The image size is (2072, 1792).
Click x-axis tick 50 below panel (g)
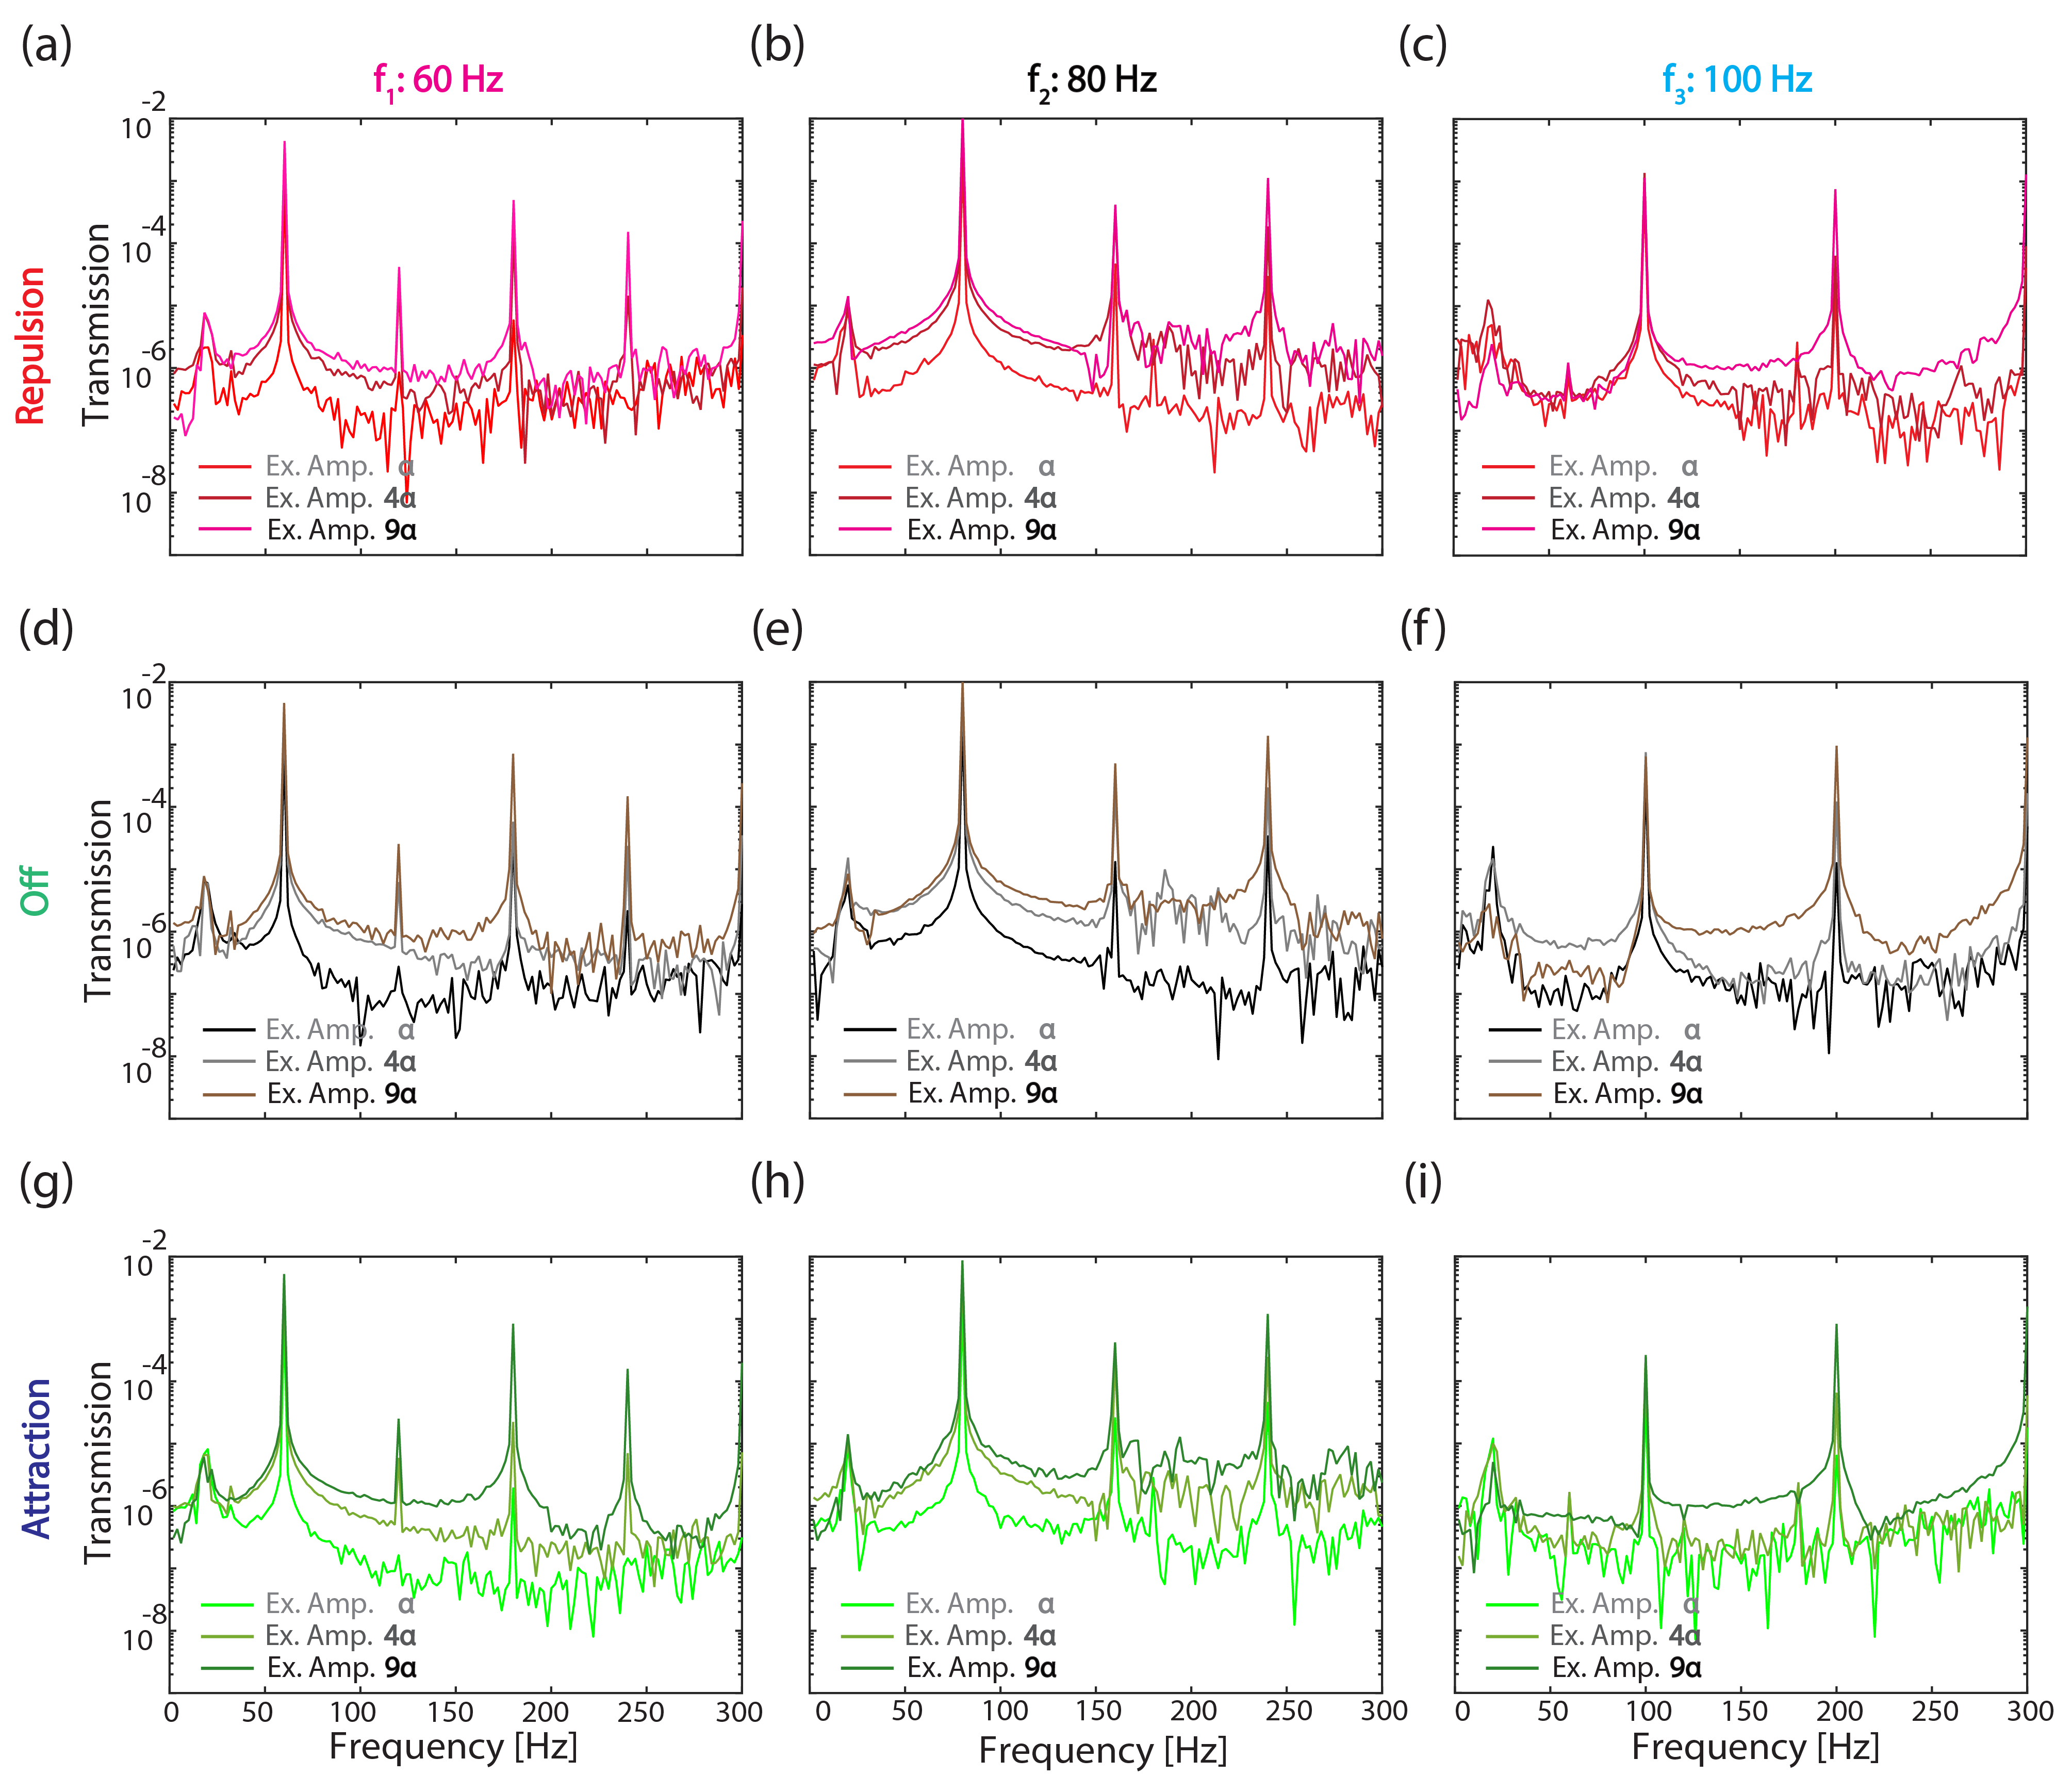(257, 1712)
